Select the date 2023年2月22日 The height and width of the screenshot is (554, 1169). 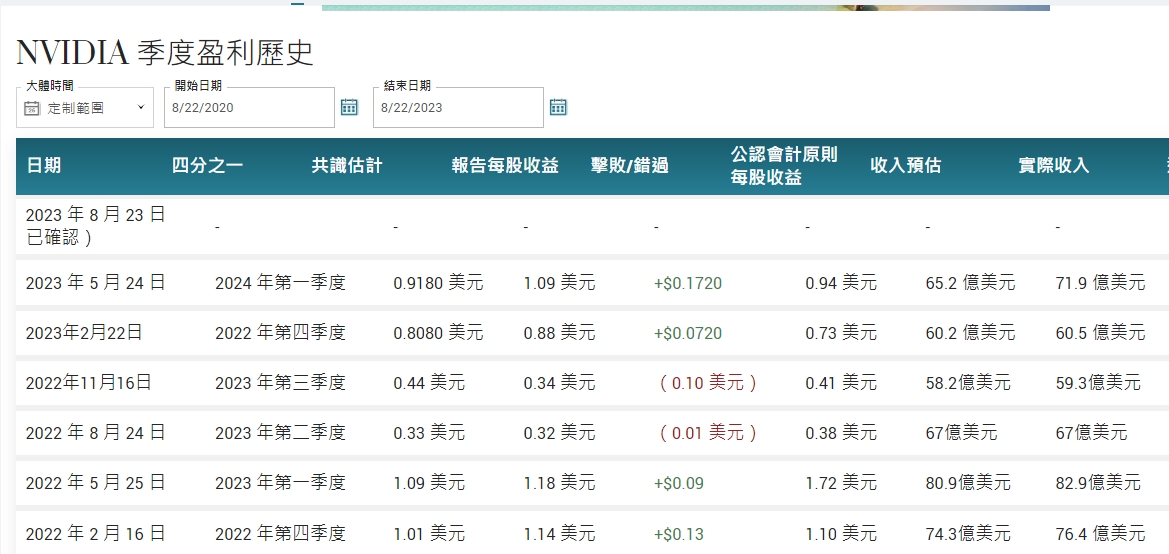(84, 333)
